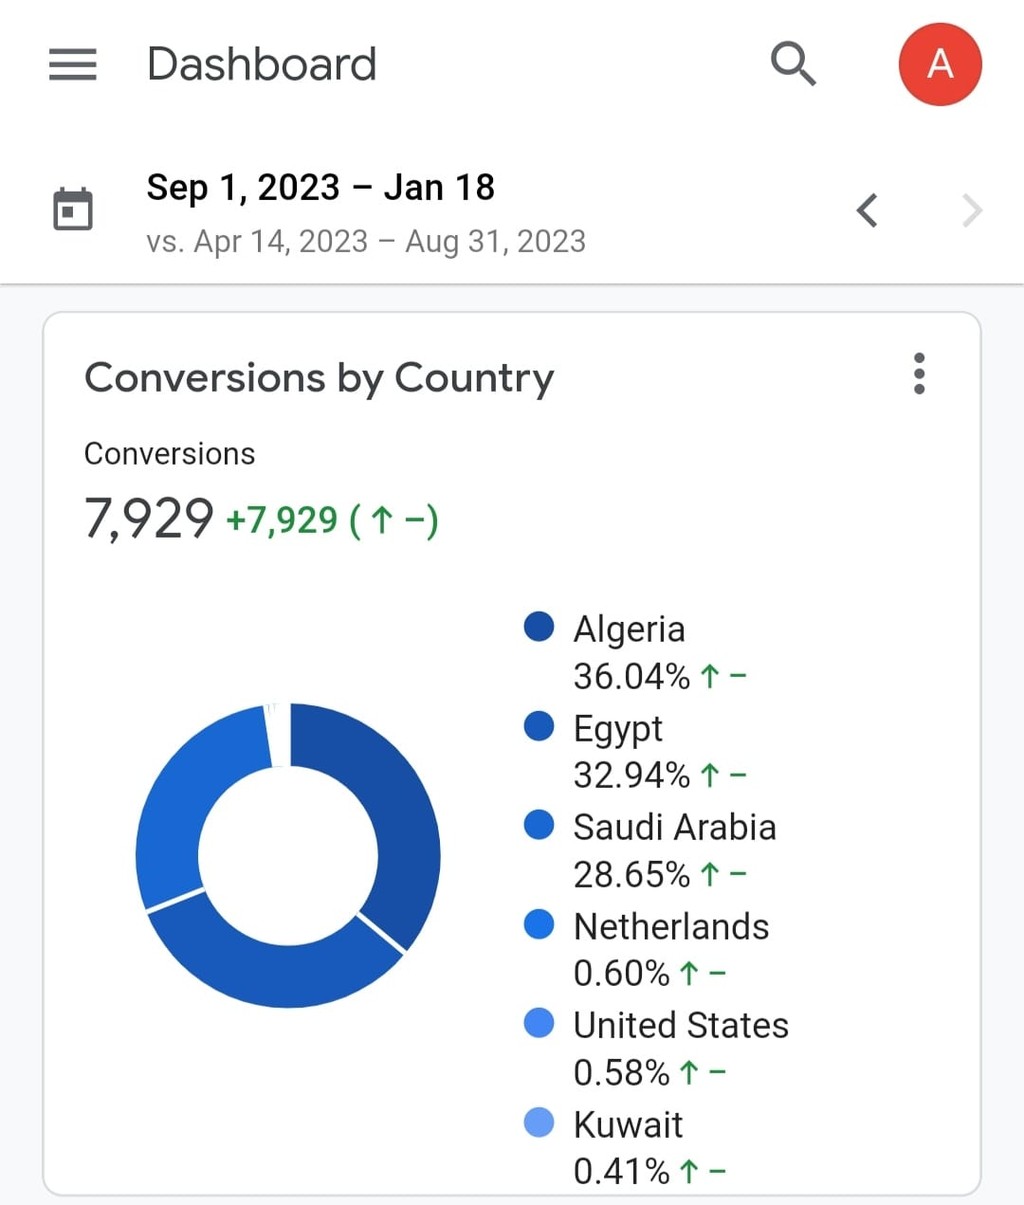This screenshot has width=1024, height=1205.
Task: Open the red account avatar A
Action: 940,64
